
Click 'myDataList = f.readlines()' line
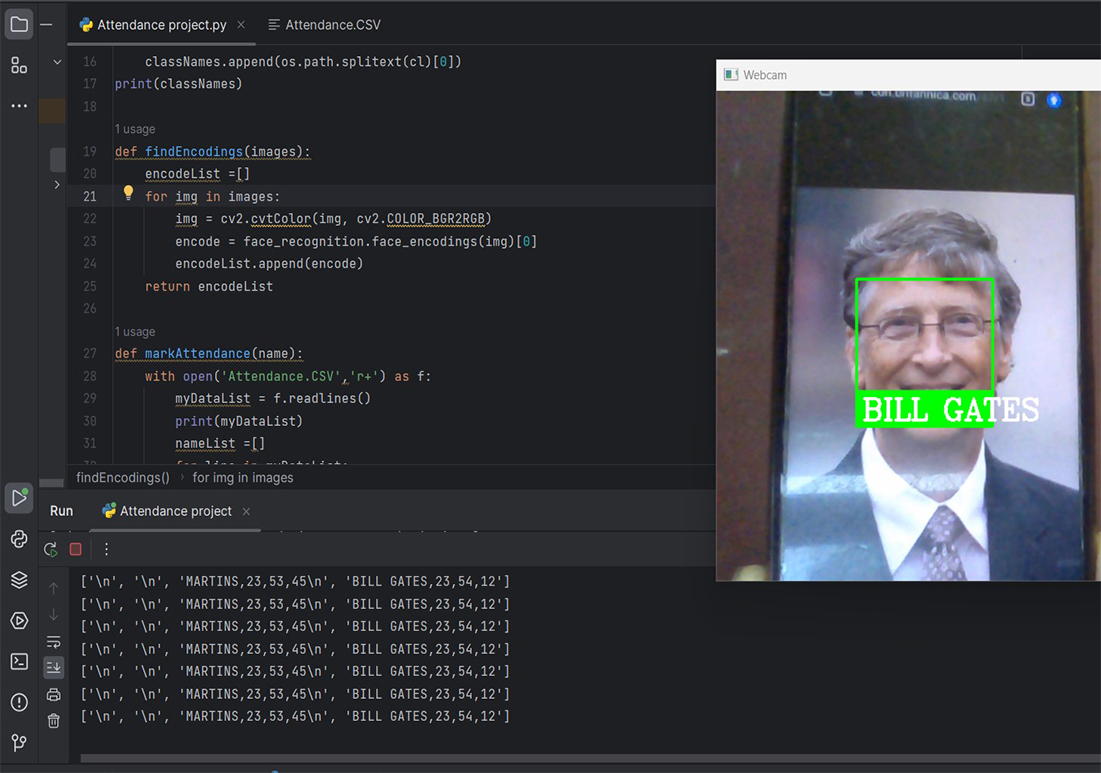click(272, 398)
